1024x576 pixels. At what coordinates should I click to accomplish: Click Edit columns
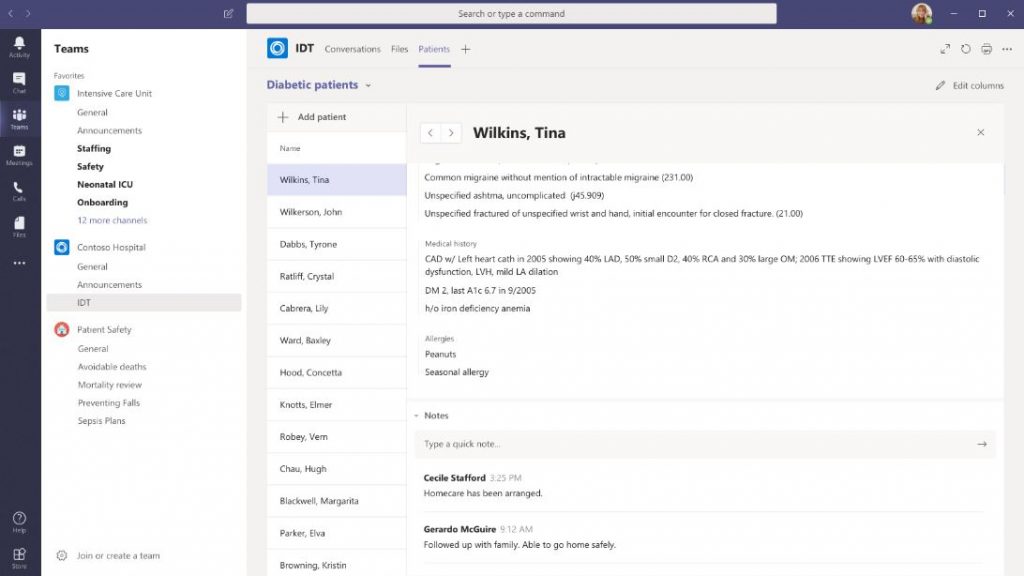[969, 86]
